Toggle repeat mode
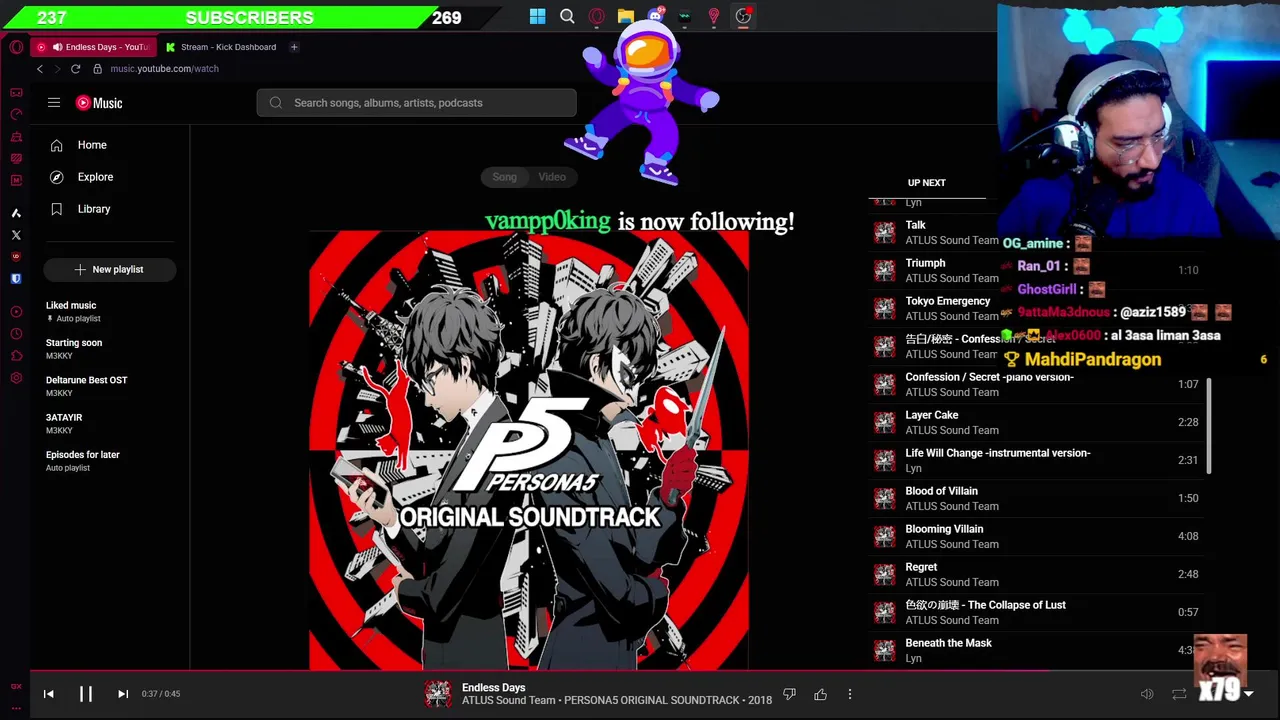 click(x=1179, y=694)
